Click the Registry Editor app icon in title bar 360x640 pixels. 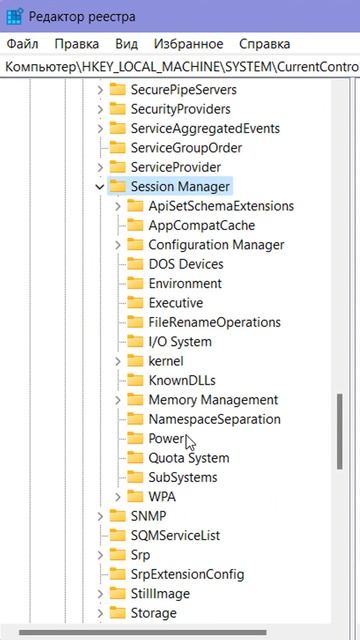click(14, 17)
